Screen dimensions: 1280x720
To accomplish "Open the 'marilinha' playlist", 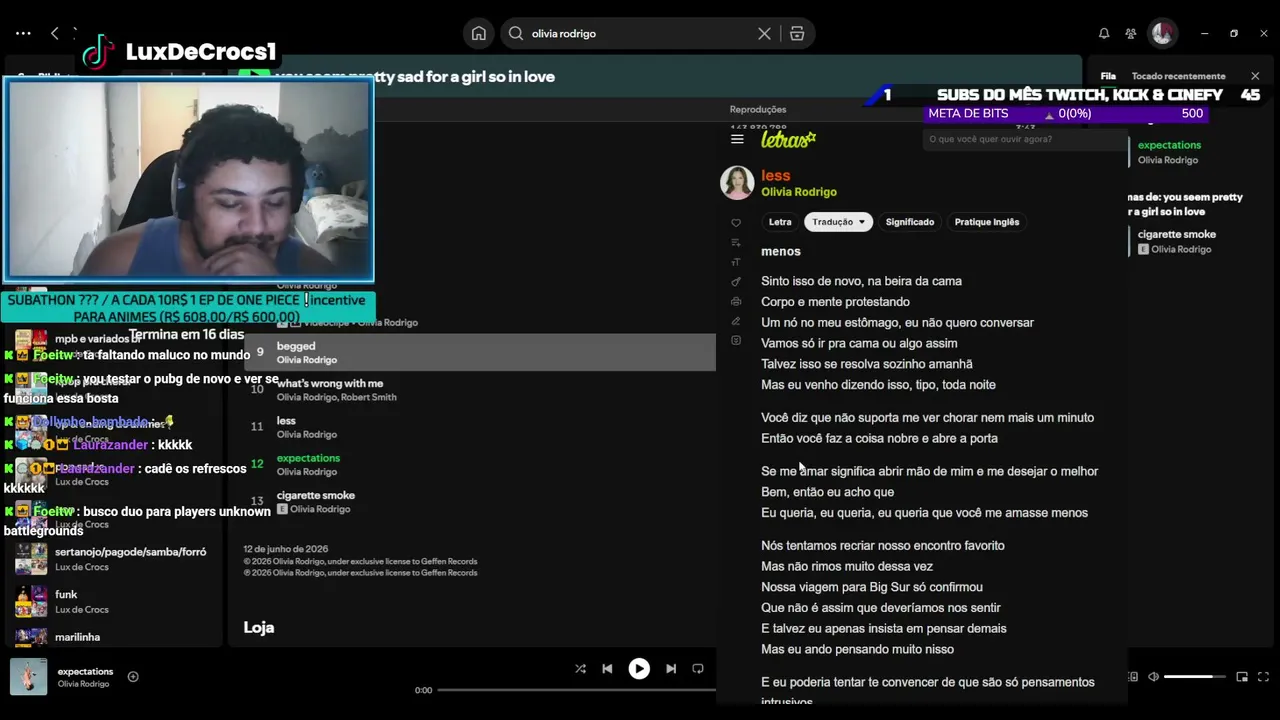I will coord(113,637).
